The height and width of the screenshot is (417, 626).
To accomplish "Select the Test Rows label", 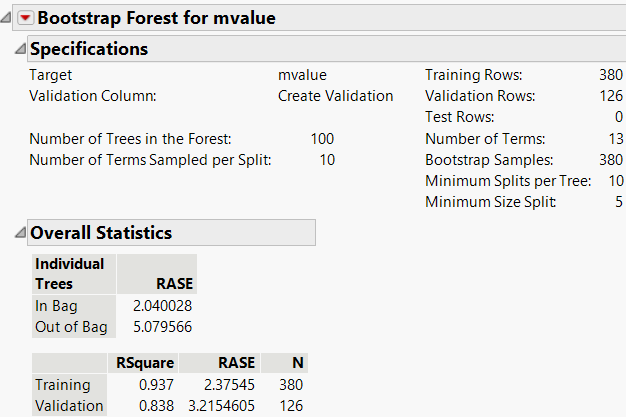I will 460,117.
